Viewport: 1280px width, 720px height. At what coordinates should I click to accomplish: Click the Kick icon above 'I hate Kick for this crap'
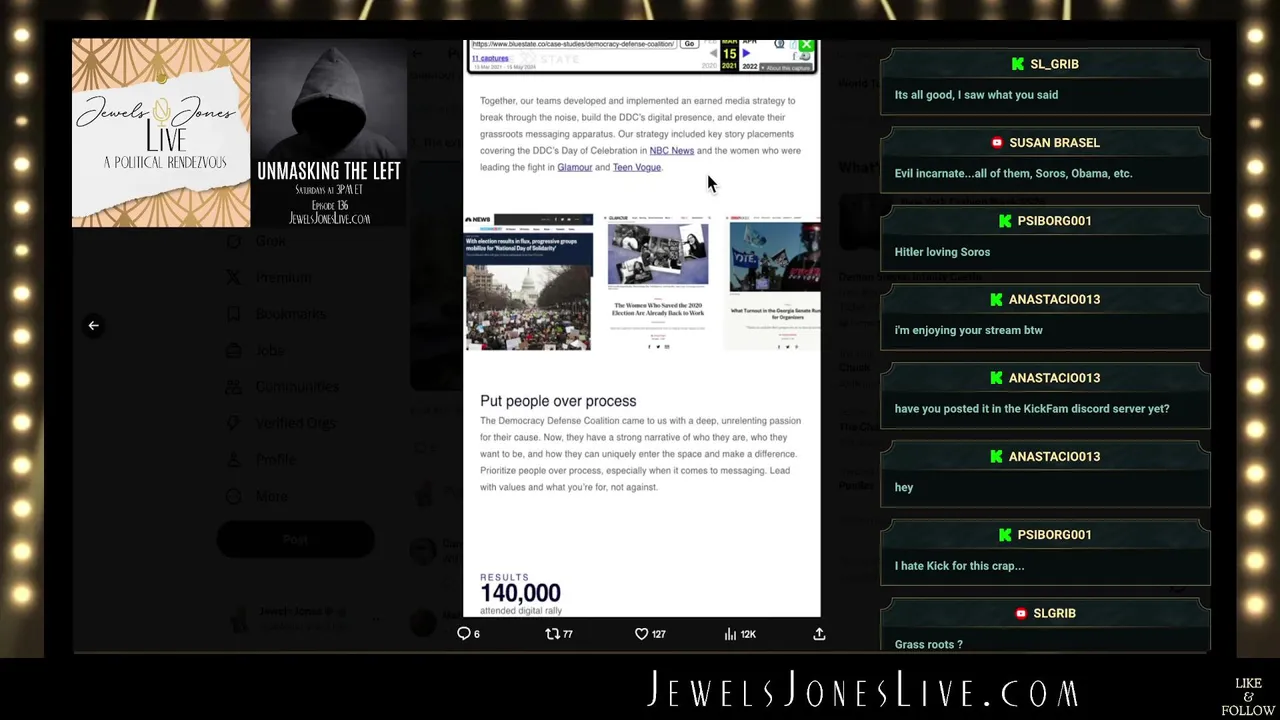point(1005,535)
